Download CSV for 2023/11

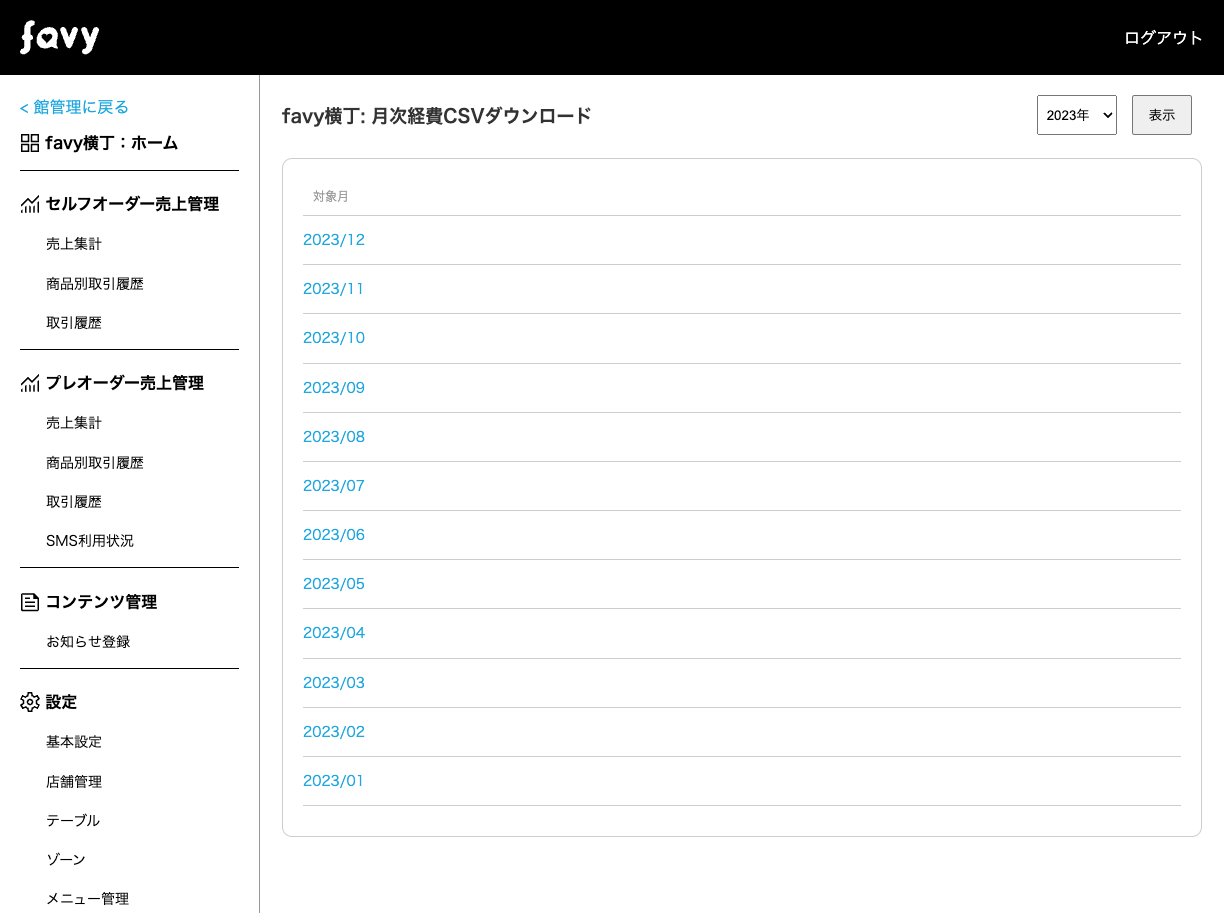(x=334, y=289)
